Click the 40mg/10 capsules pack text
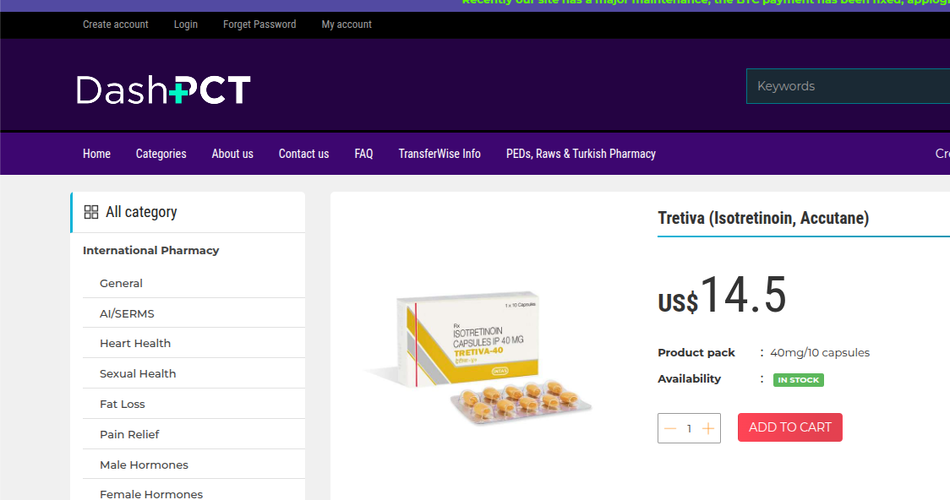The width and height of the screenshot is (950, 500). (x=820, y=353)
